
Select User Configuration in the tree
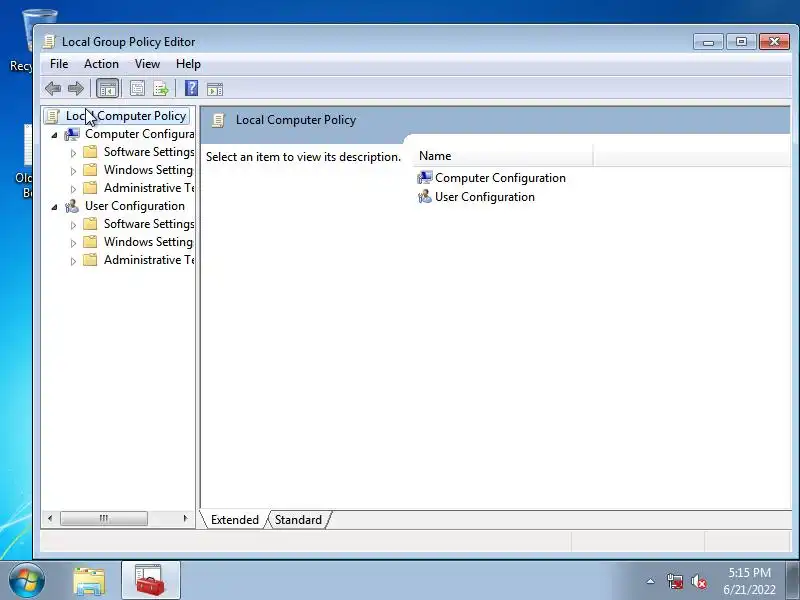click(x=135, y=206)
